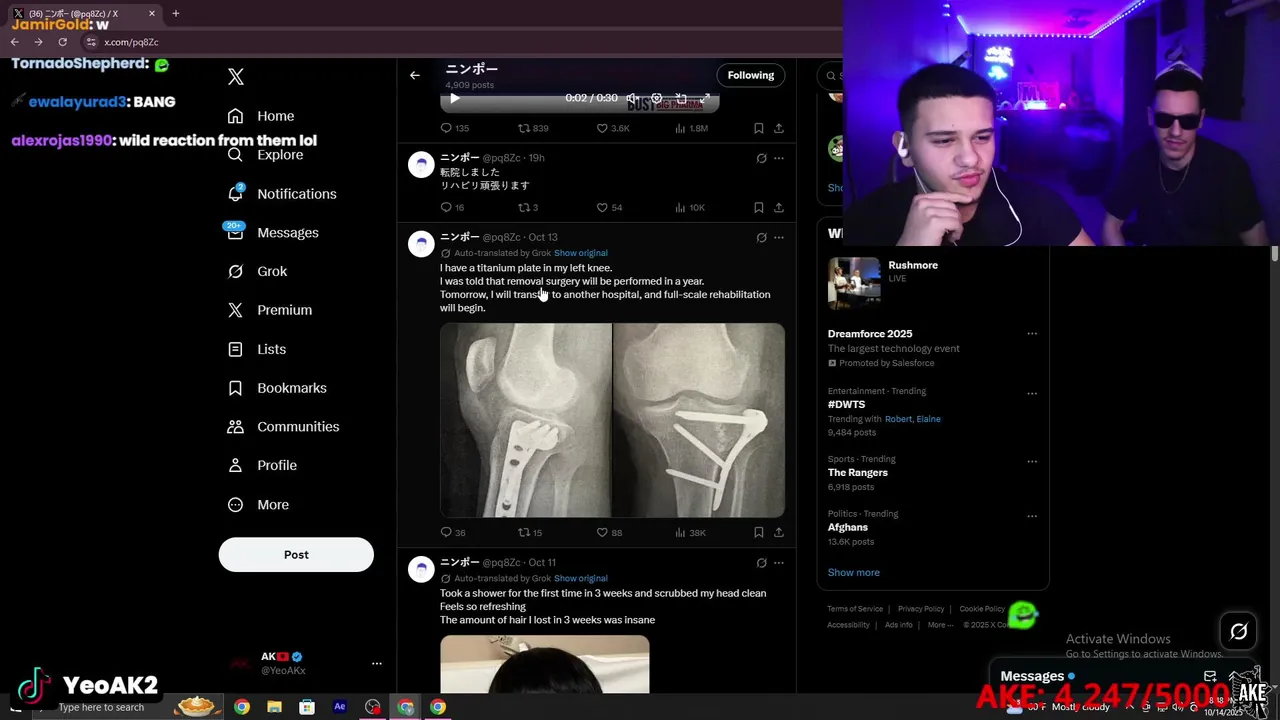This screenshot has width=1280, height=720.
Task: Reply to the video post with 135 replies
Action: pyautogui.click(x=455, y=128)
